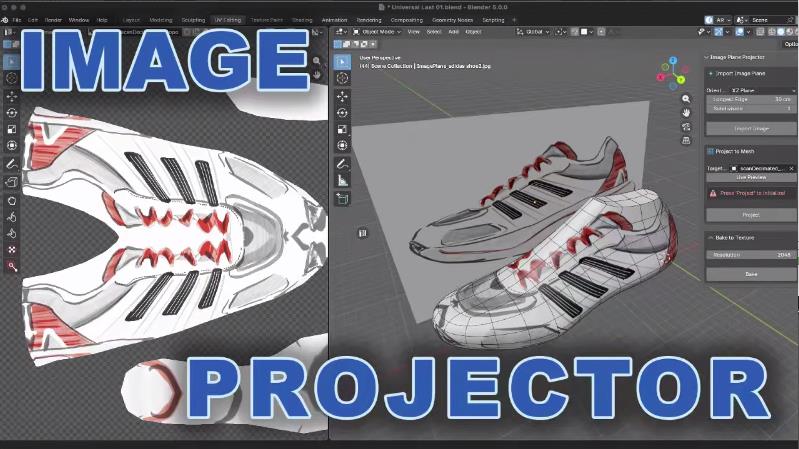799x449 pixels.
Task: Click the Subdivisions value field
Action: [751, 109]
